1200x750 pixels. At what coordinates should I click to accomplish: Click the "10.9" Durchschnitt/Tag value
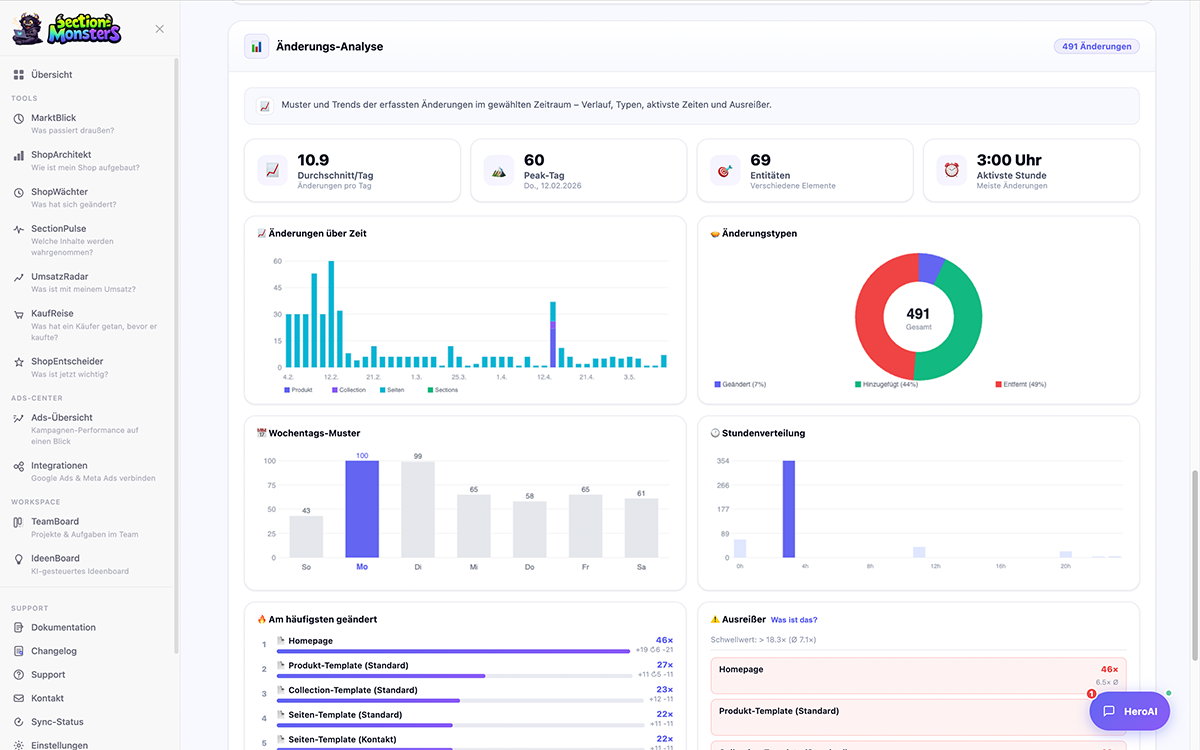[313, 160]
